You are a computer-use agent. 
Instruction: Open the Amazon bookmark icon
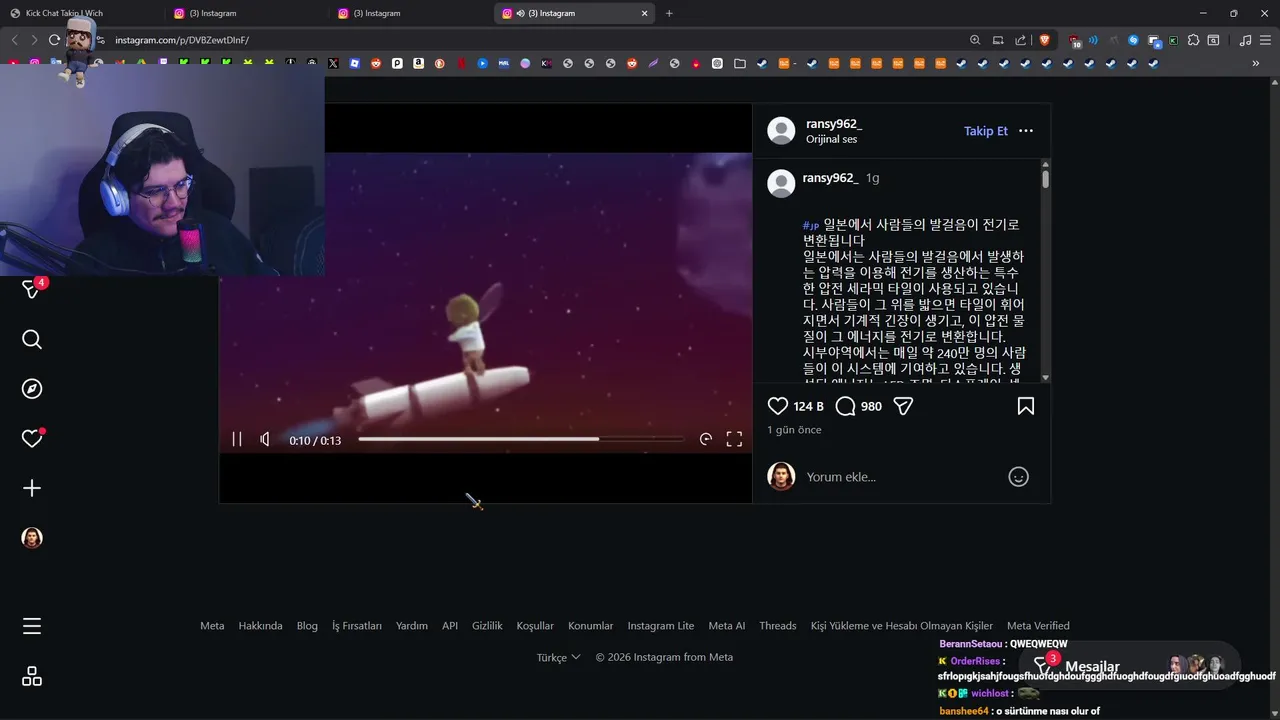coord(418,63)
